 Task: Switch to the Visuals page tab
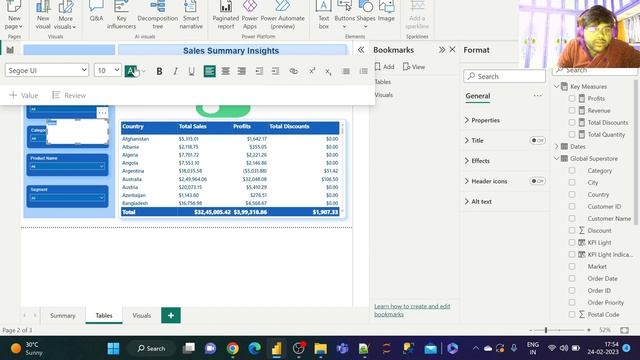[142, 316]
